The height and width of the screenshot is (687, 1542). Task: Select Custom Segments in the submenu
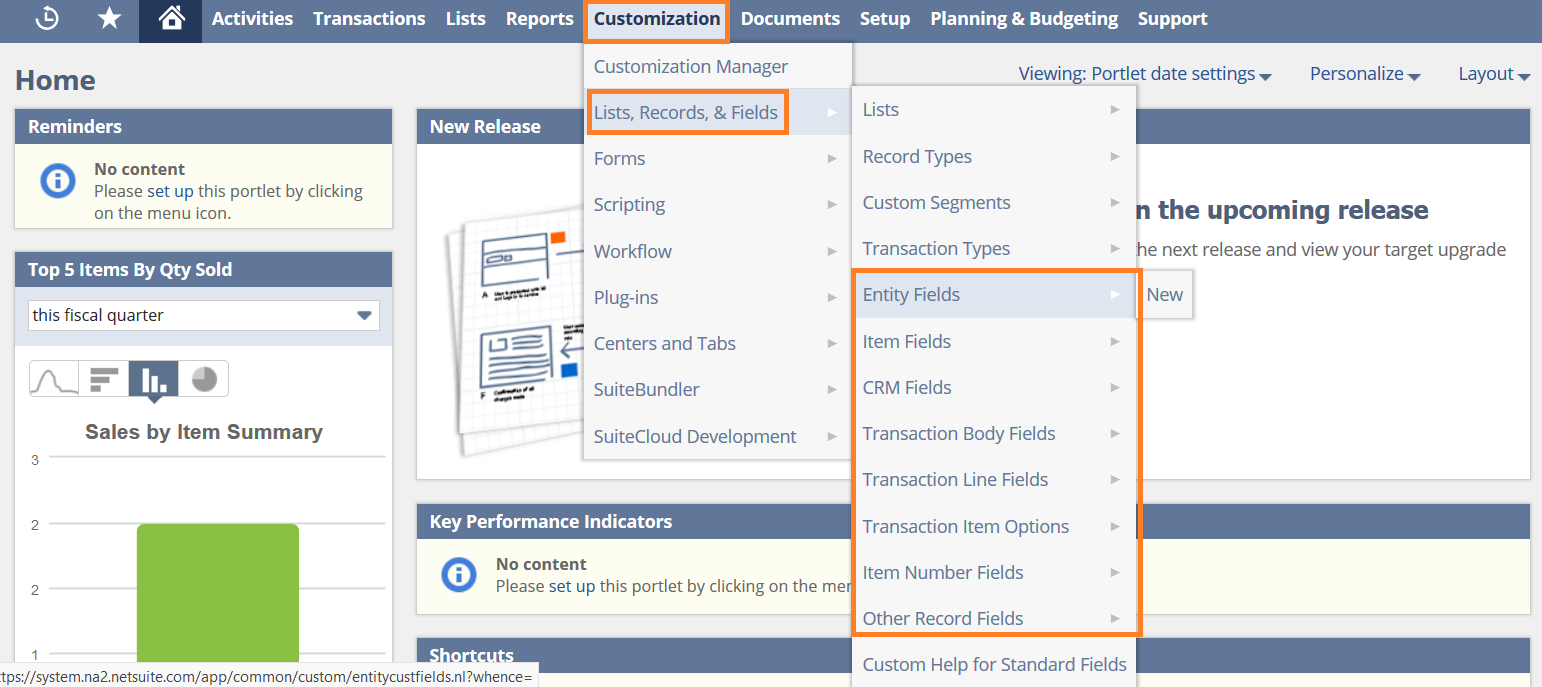[x=936, y=202]
